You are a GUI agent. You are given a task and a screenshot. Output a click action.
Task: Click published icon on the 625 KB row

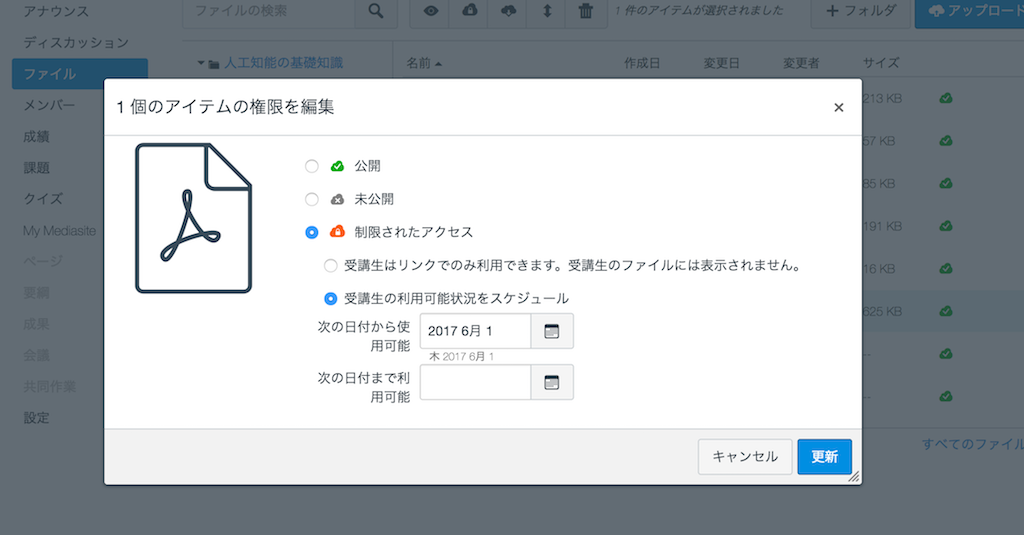coord(946,312)
